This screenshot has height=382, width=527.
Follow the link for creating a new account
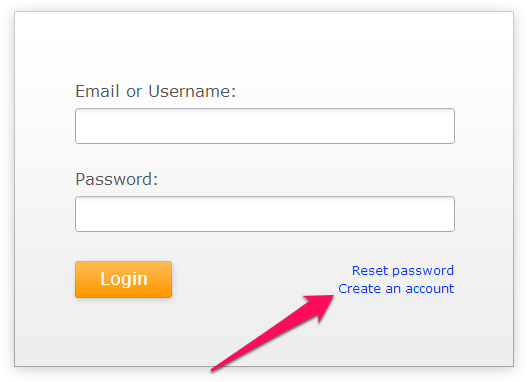(396, 288)
